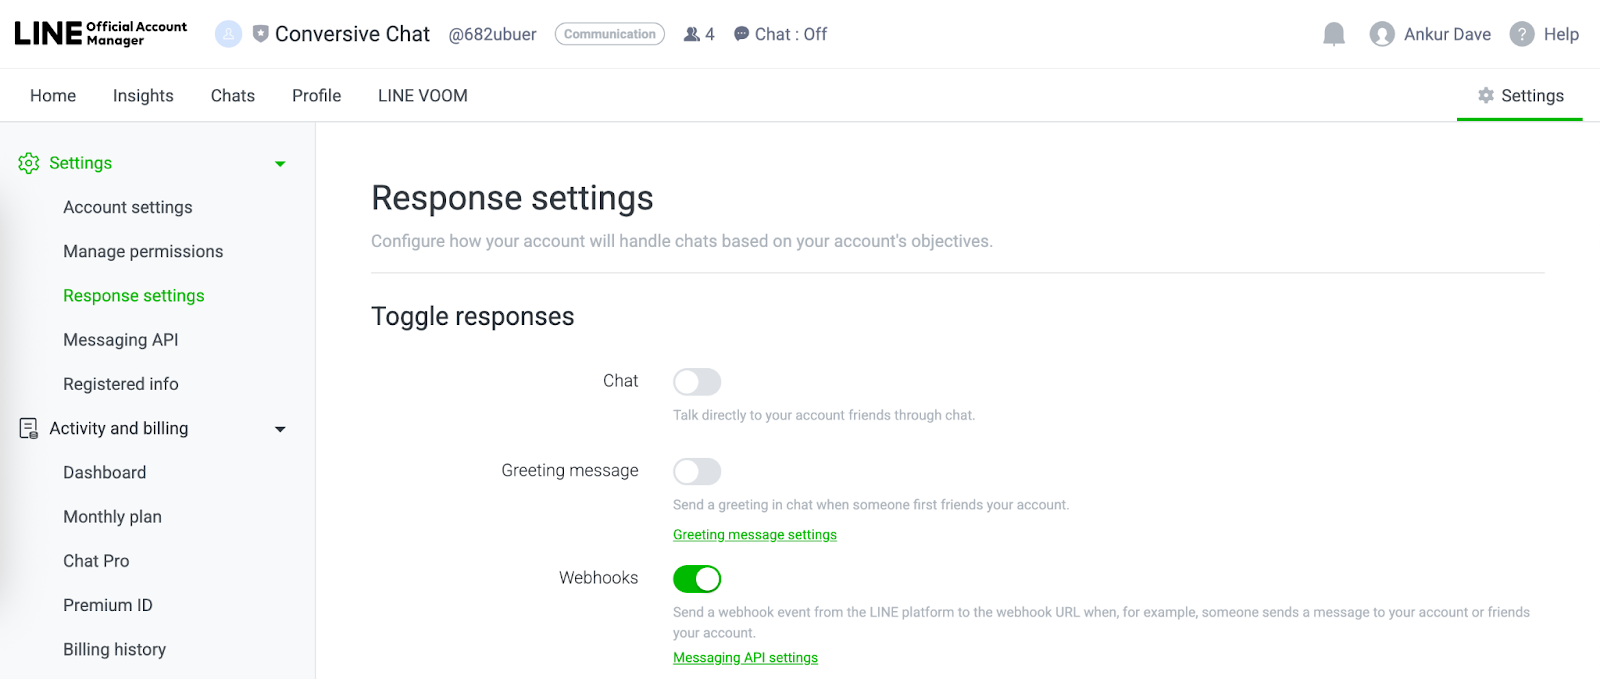Open Manage permissions in sidebar
This screenshot has height=679, width=1600.
[143, 251]
